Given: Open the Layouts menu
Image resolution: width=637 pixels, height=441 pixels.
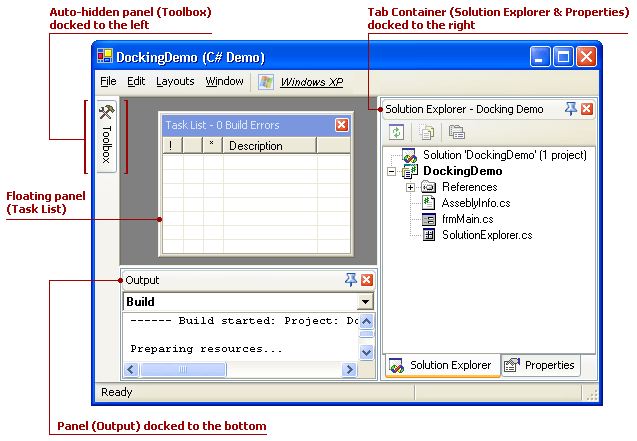Looking at the screenshot, I should coord(175,82).
